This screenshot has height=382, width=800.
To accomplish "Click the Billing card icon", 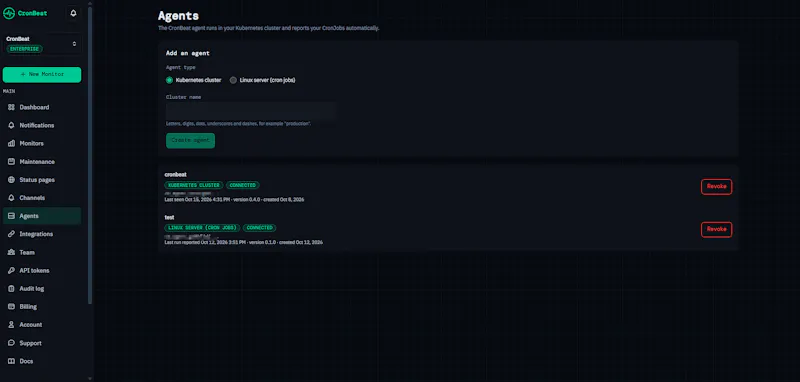I will 11,307.
